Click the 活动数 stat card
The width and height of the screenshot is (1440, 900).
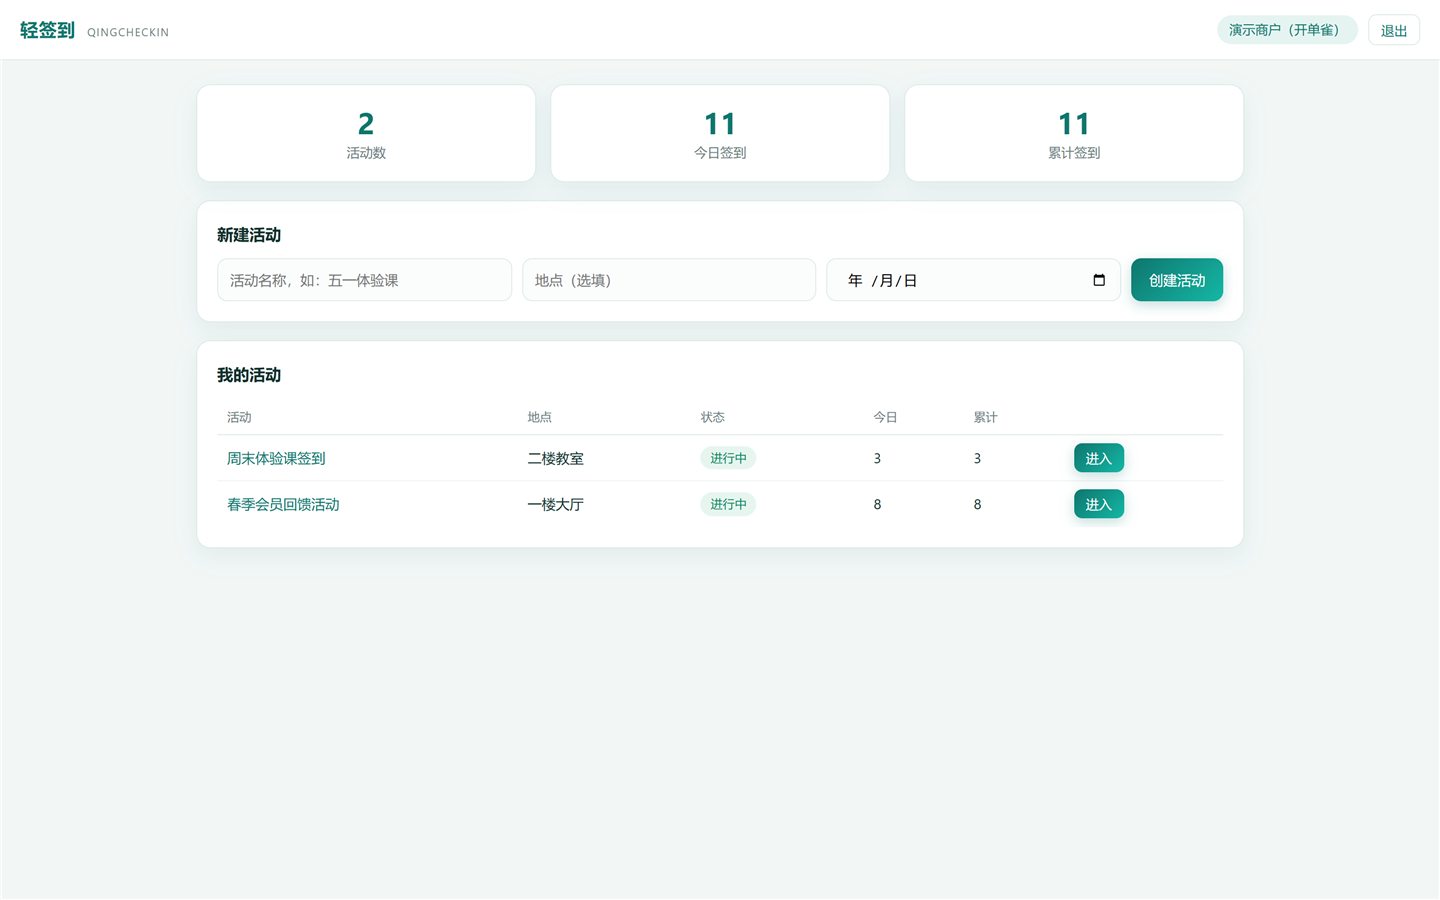[x=366, y=133]
